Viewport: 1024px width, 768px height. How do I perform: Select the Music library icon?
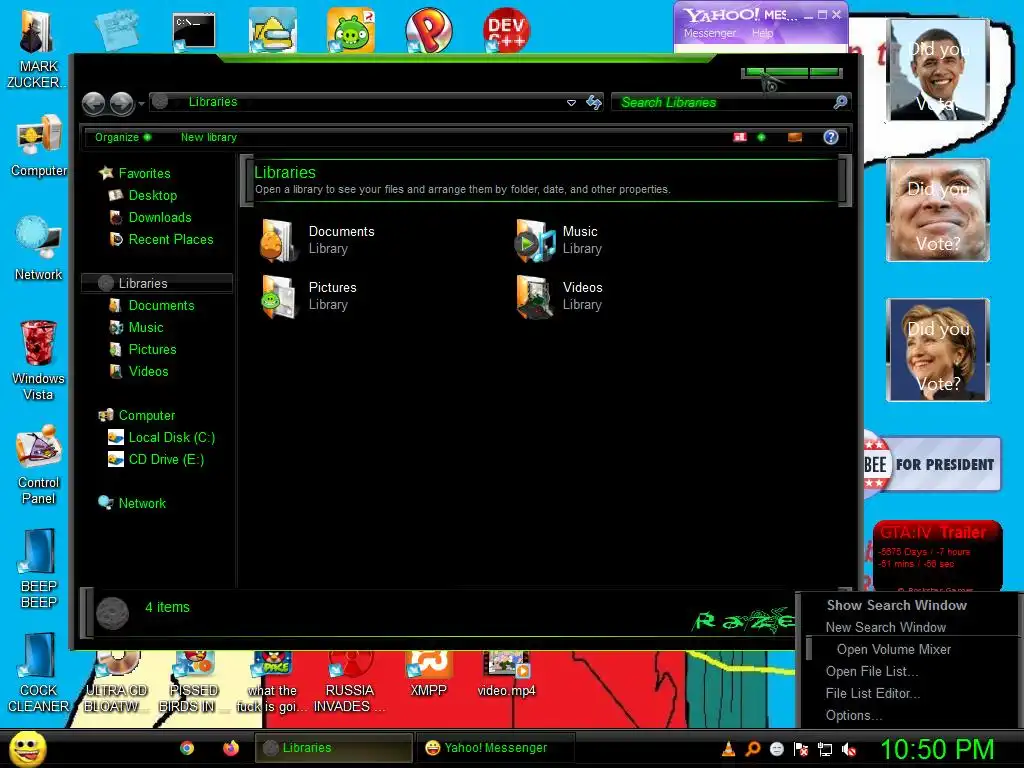(x=534, y=240)
